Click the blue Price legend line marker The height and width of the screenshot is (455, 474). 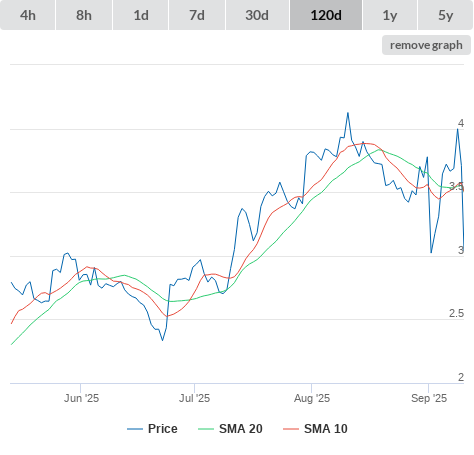135,429
